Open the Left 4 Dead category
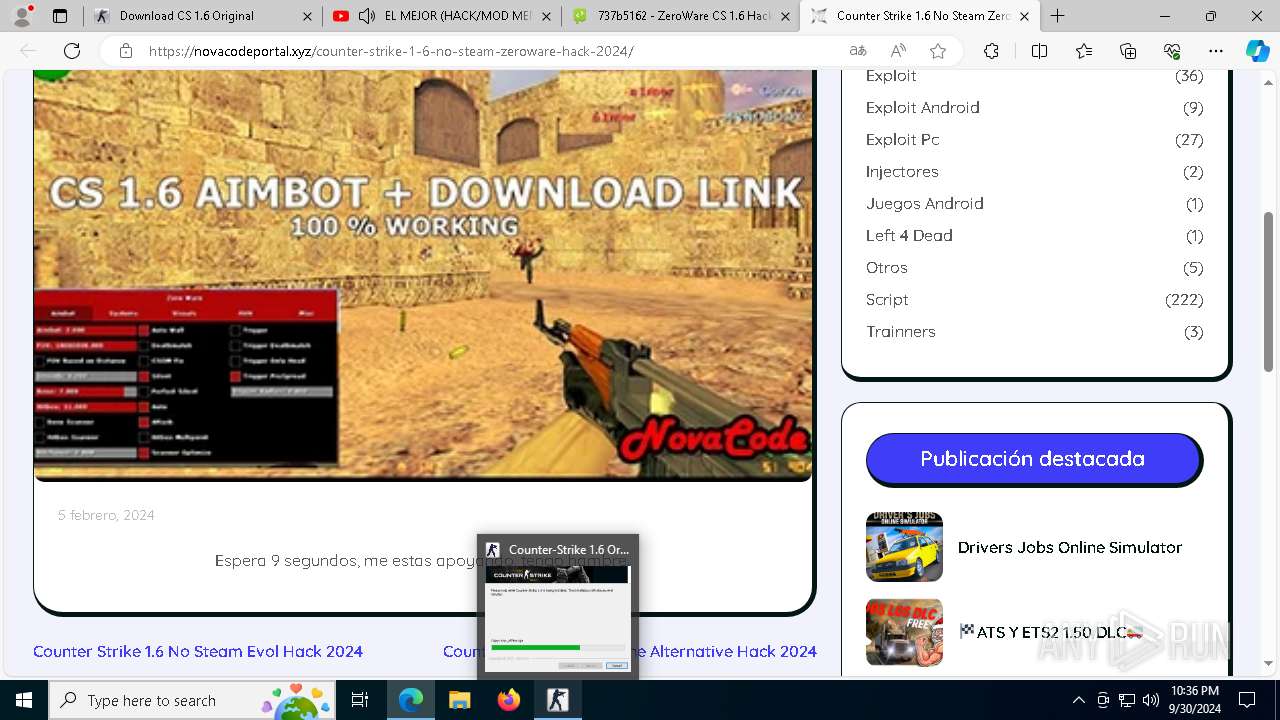The height and width of the screenshot is (720, 1280). click(909, 236)
